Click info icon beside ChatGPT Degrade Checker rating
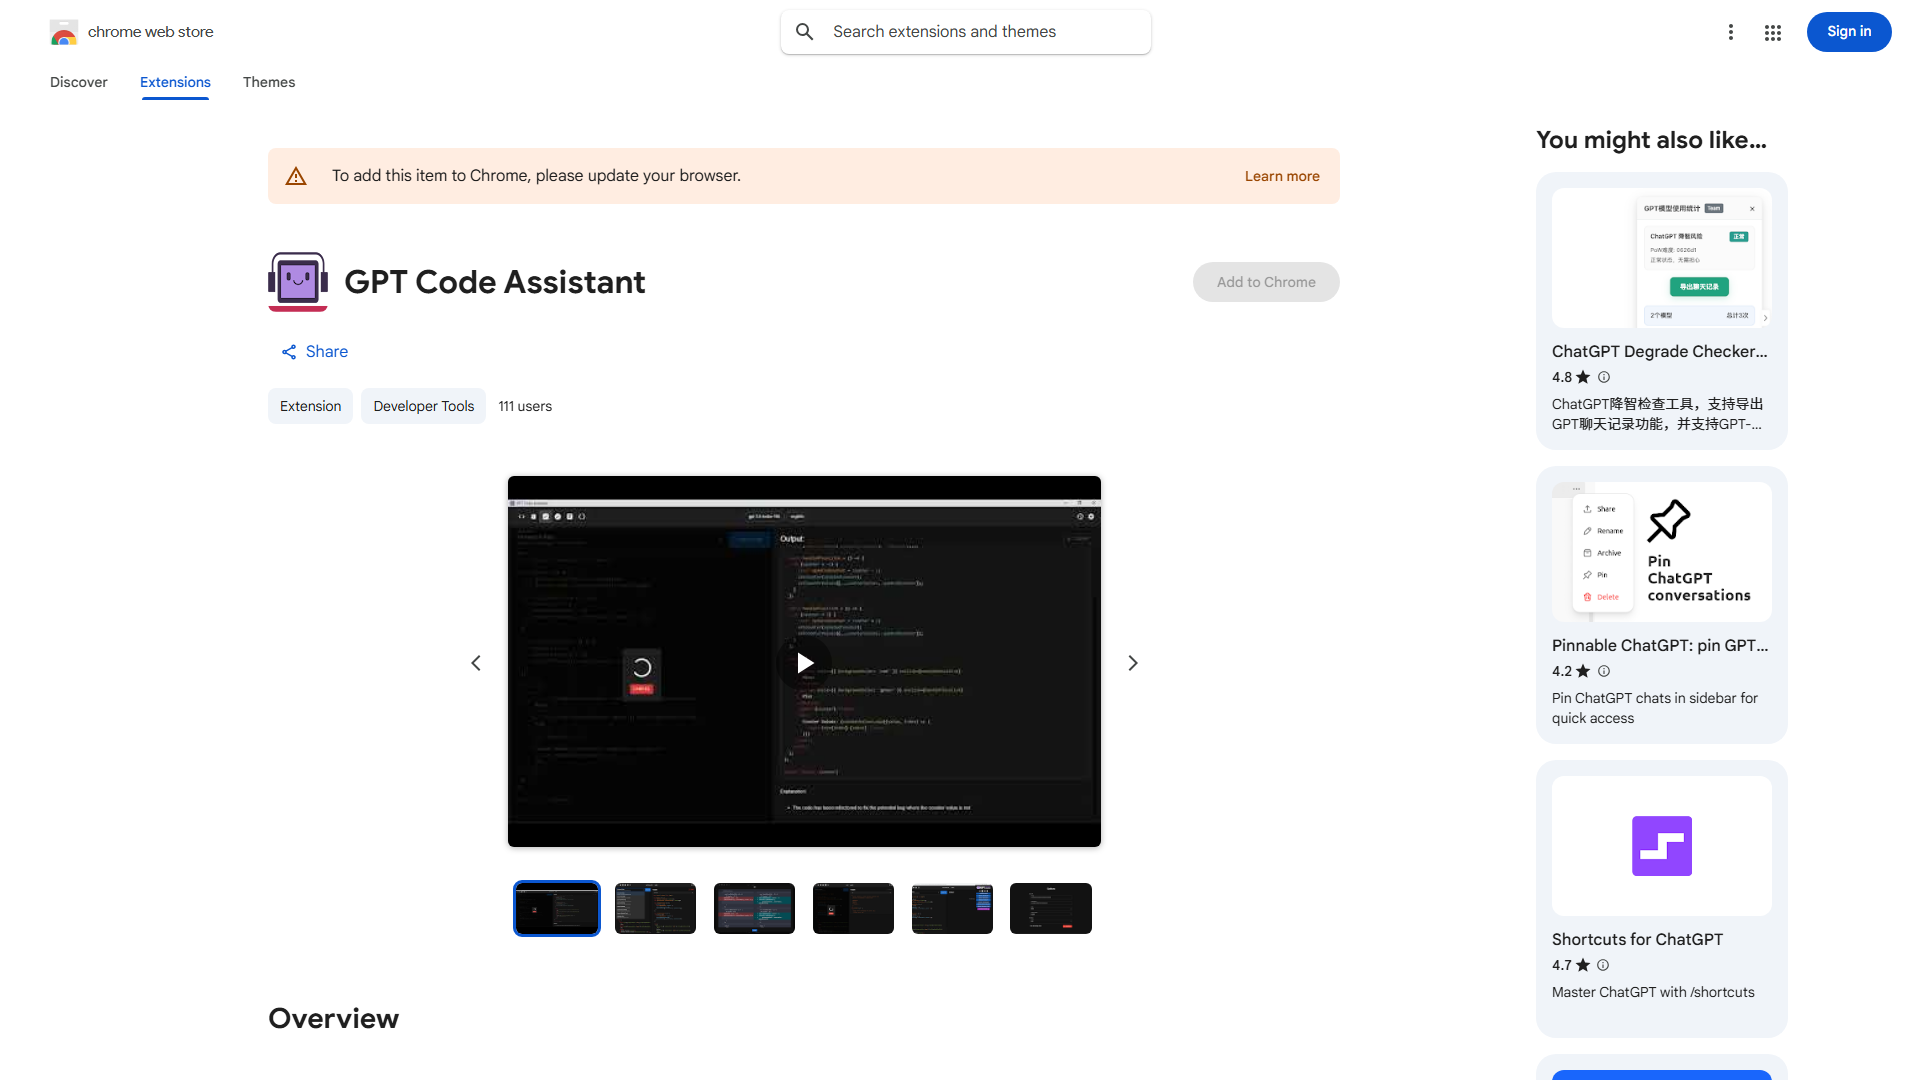1920x1080 pixels. [x=1603, y=377]
